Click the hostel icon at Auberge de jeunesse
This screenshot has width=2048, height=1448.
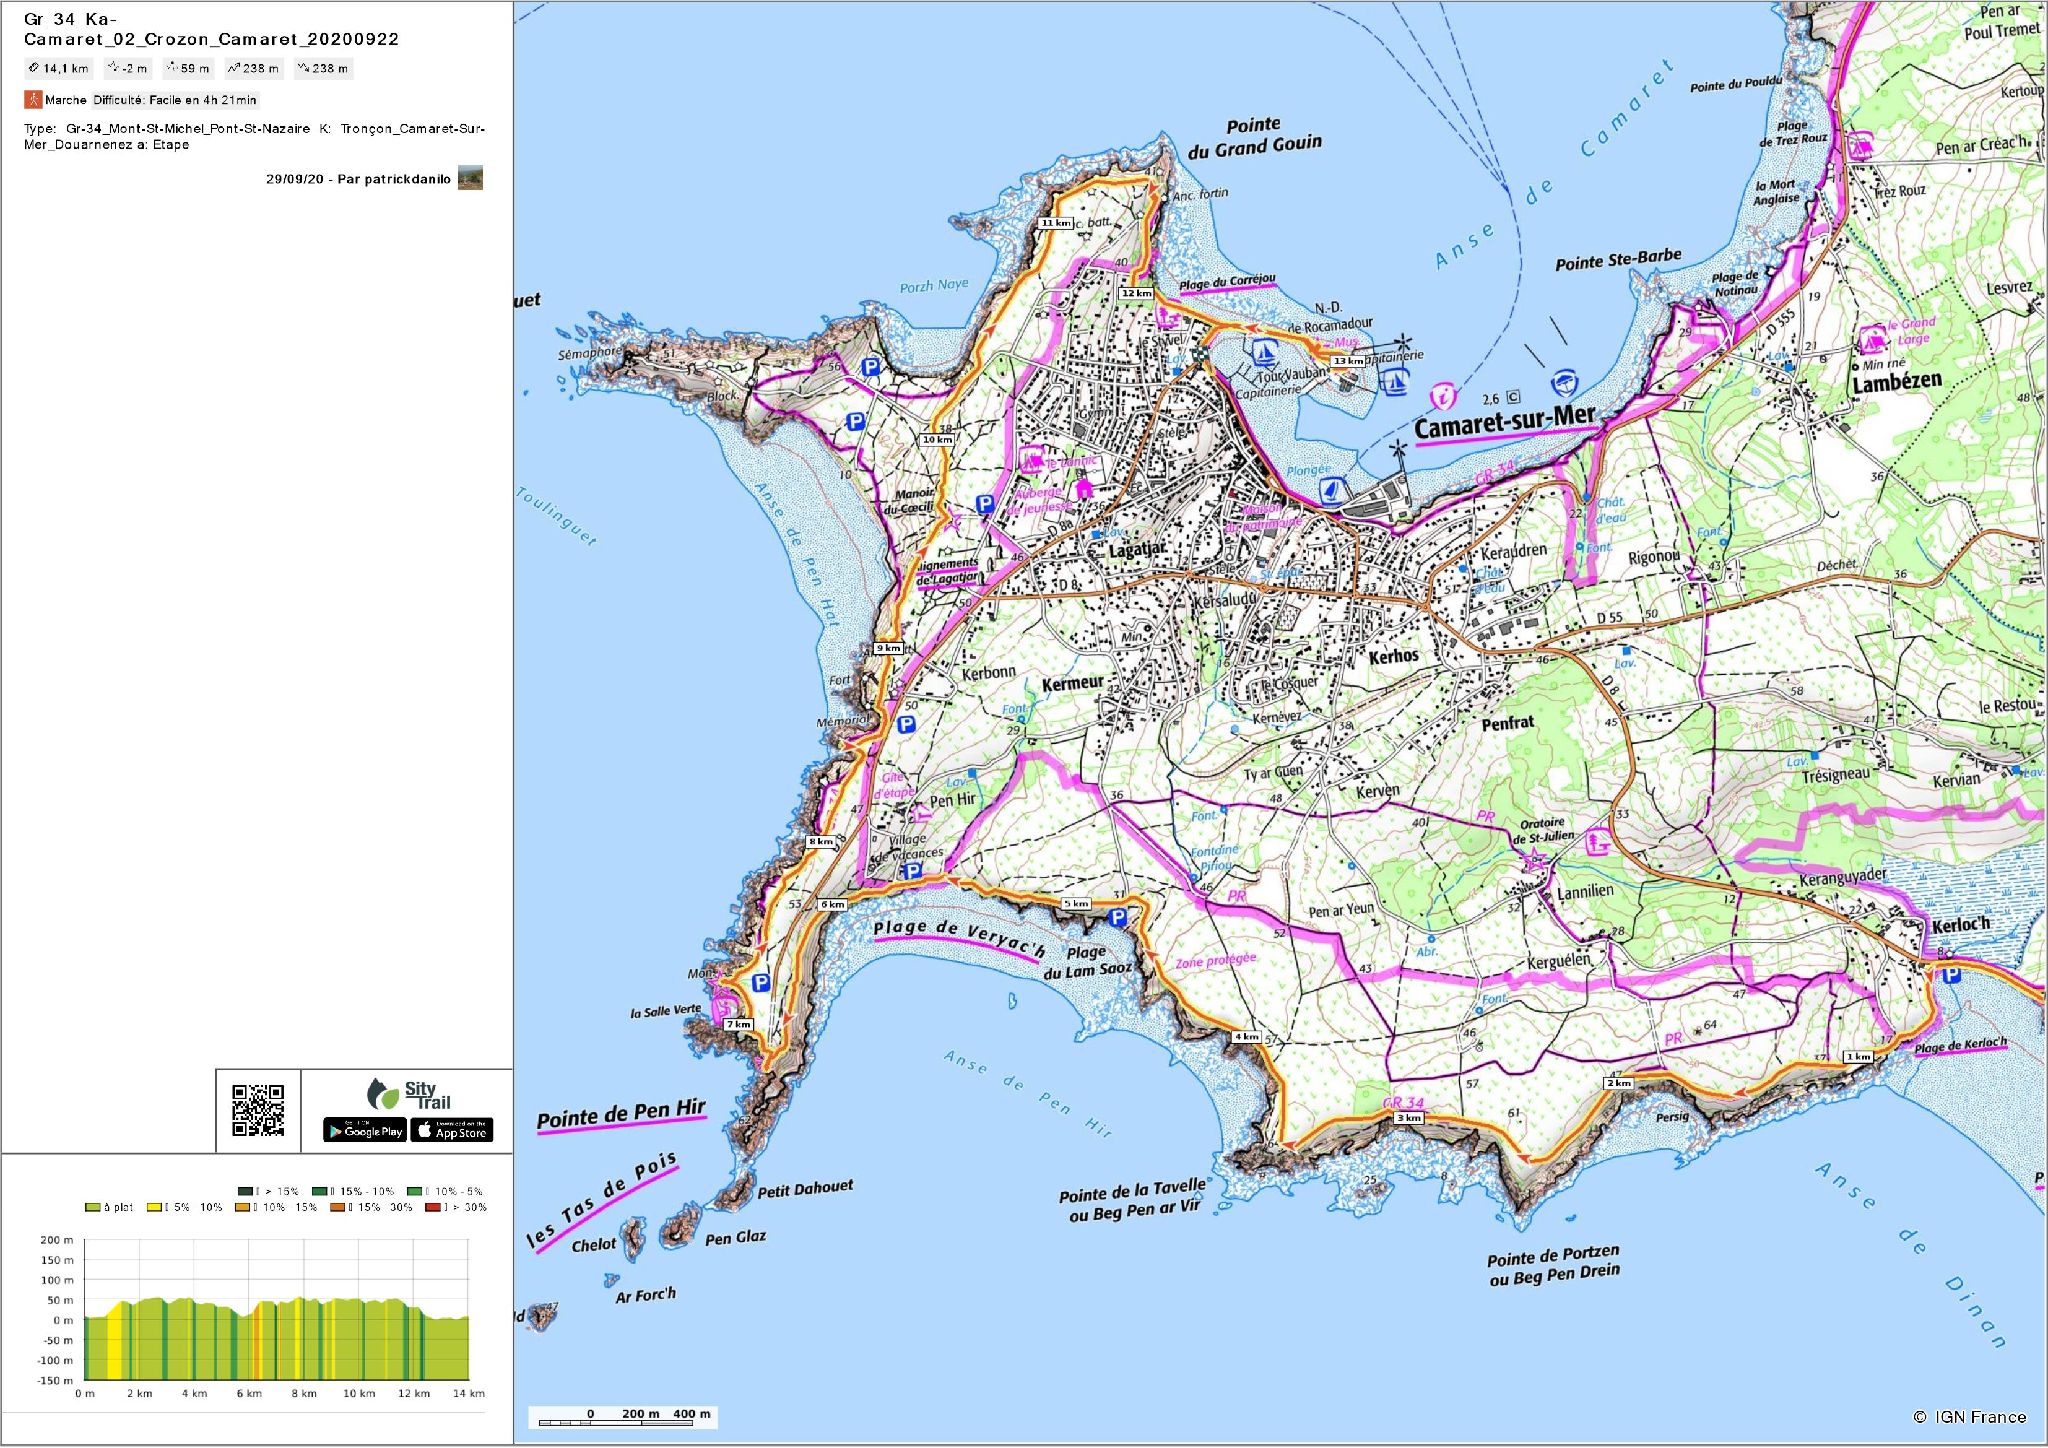(x=1084, y=488)
